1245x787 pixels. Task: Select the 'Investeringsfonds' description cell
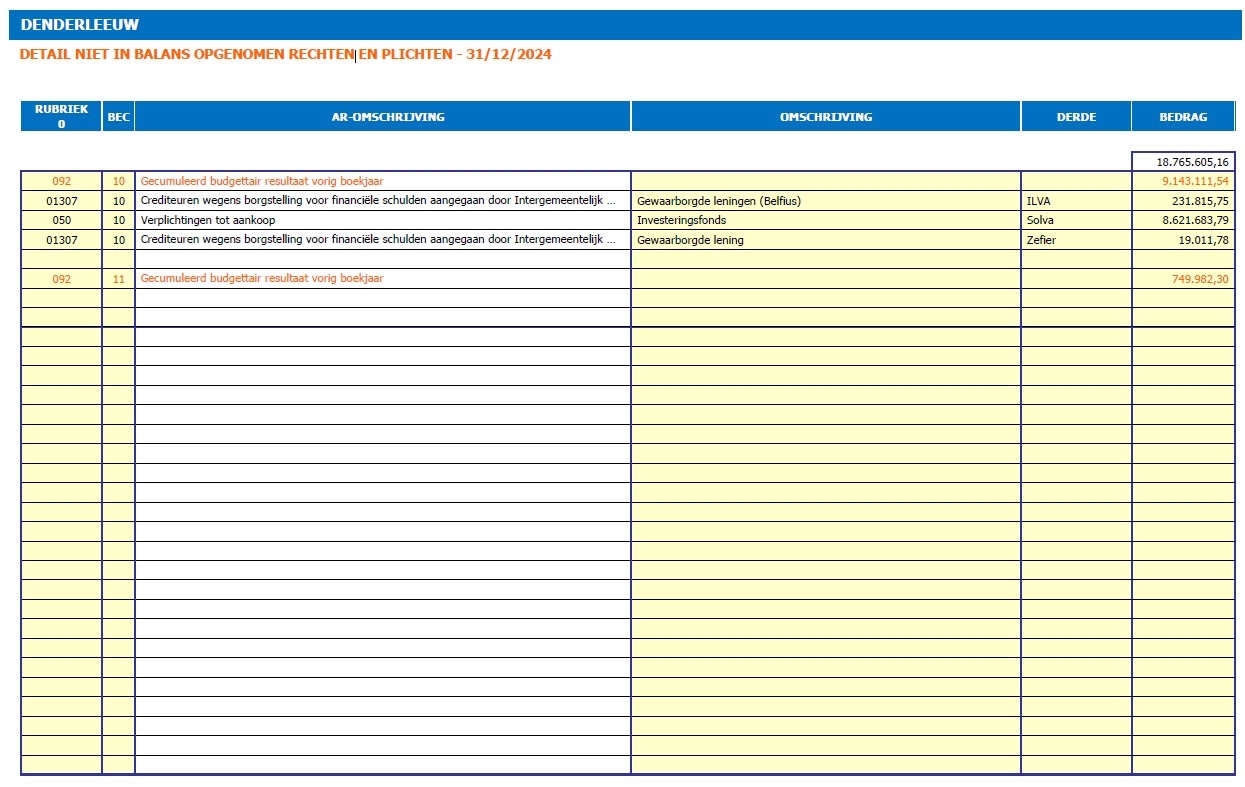826,220
